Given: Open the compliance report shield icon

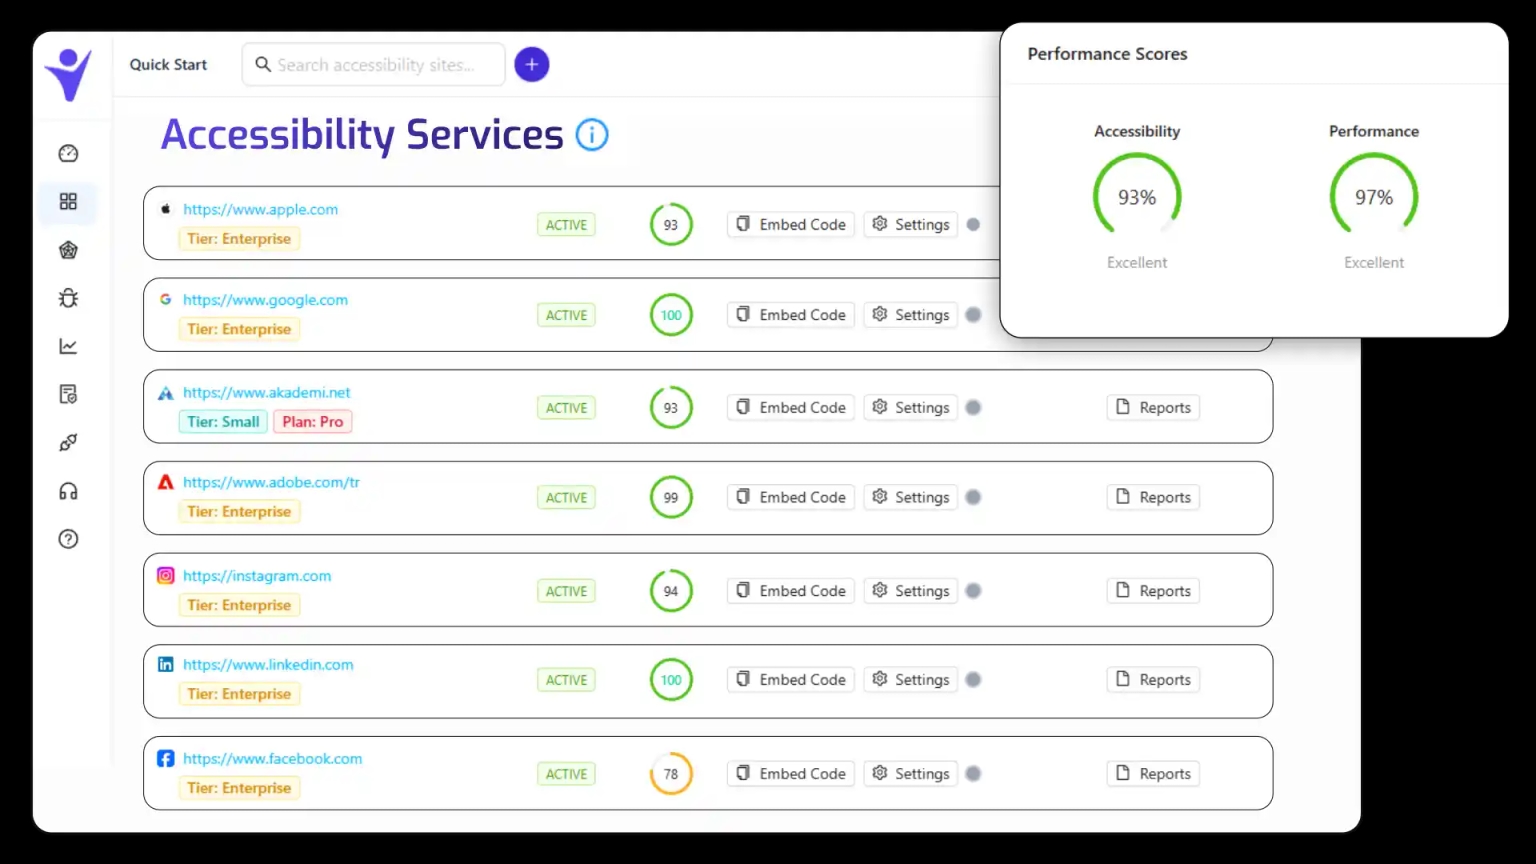Looking at the screenshot, I should pos(68,394).
